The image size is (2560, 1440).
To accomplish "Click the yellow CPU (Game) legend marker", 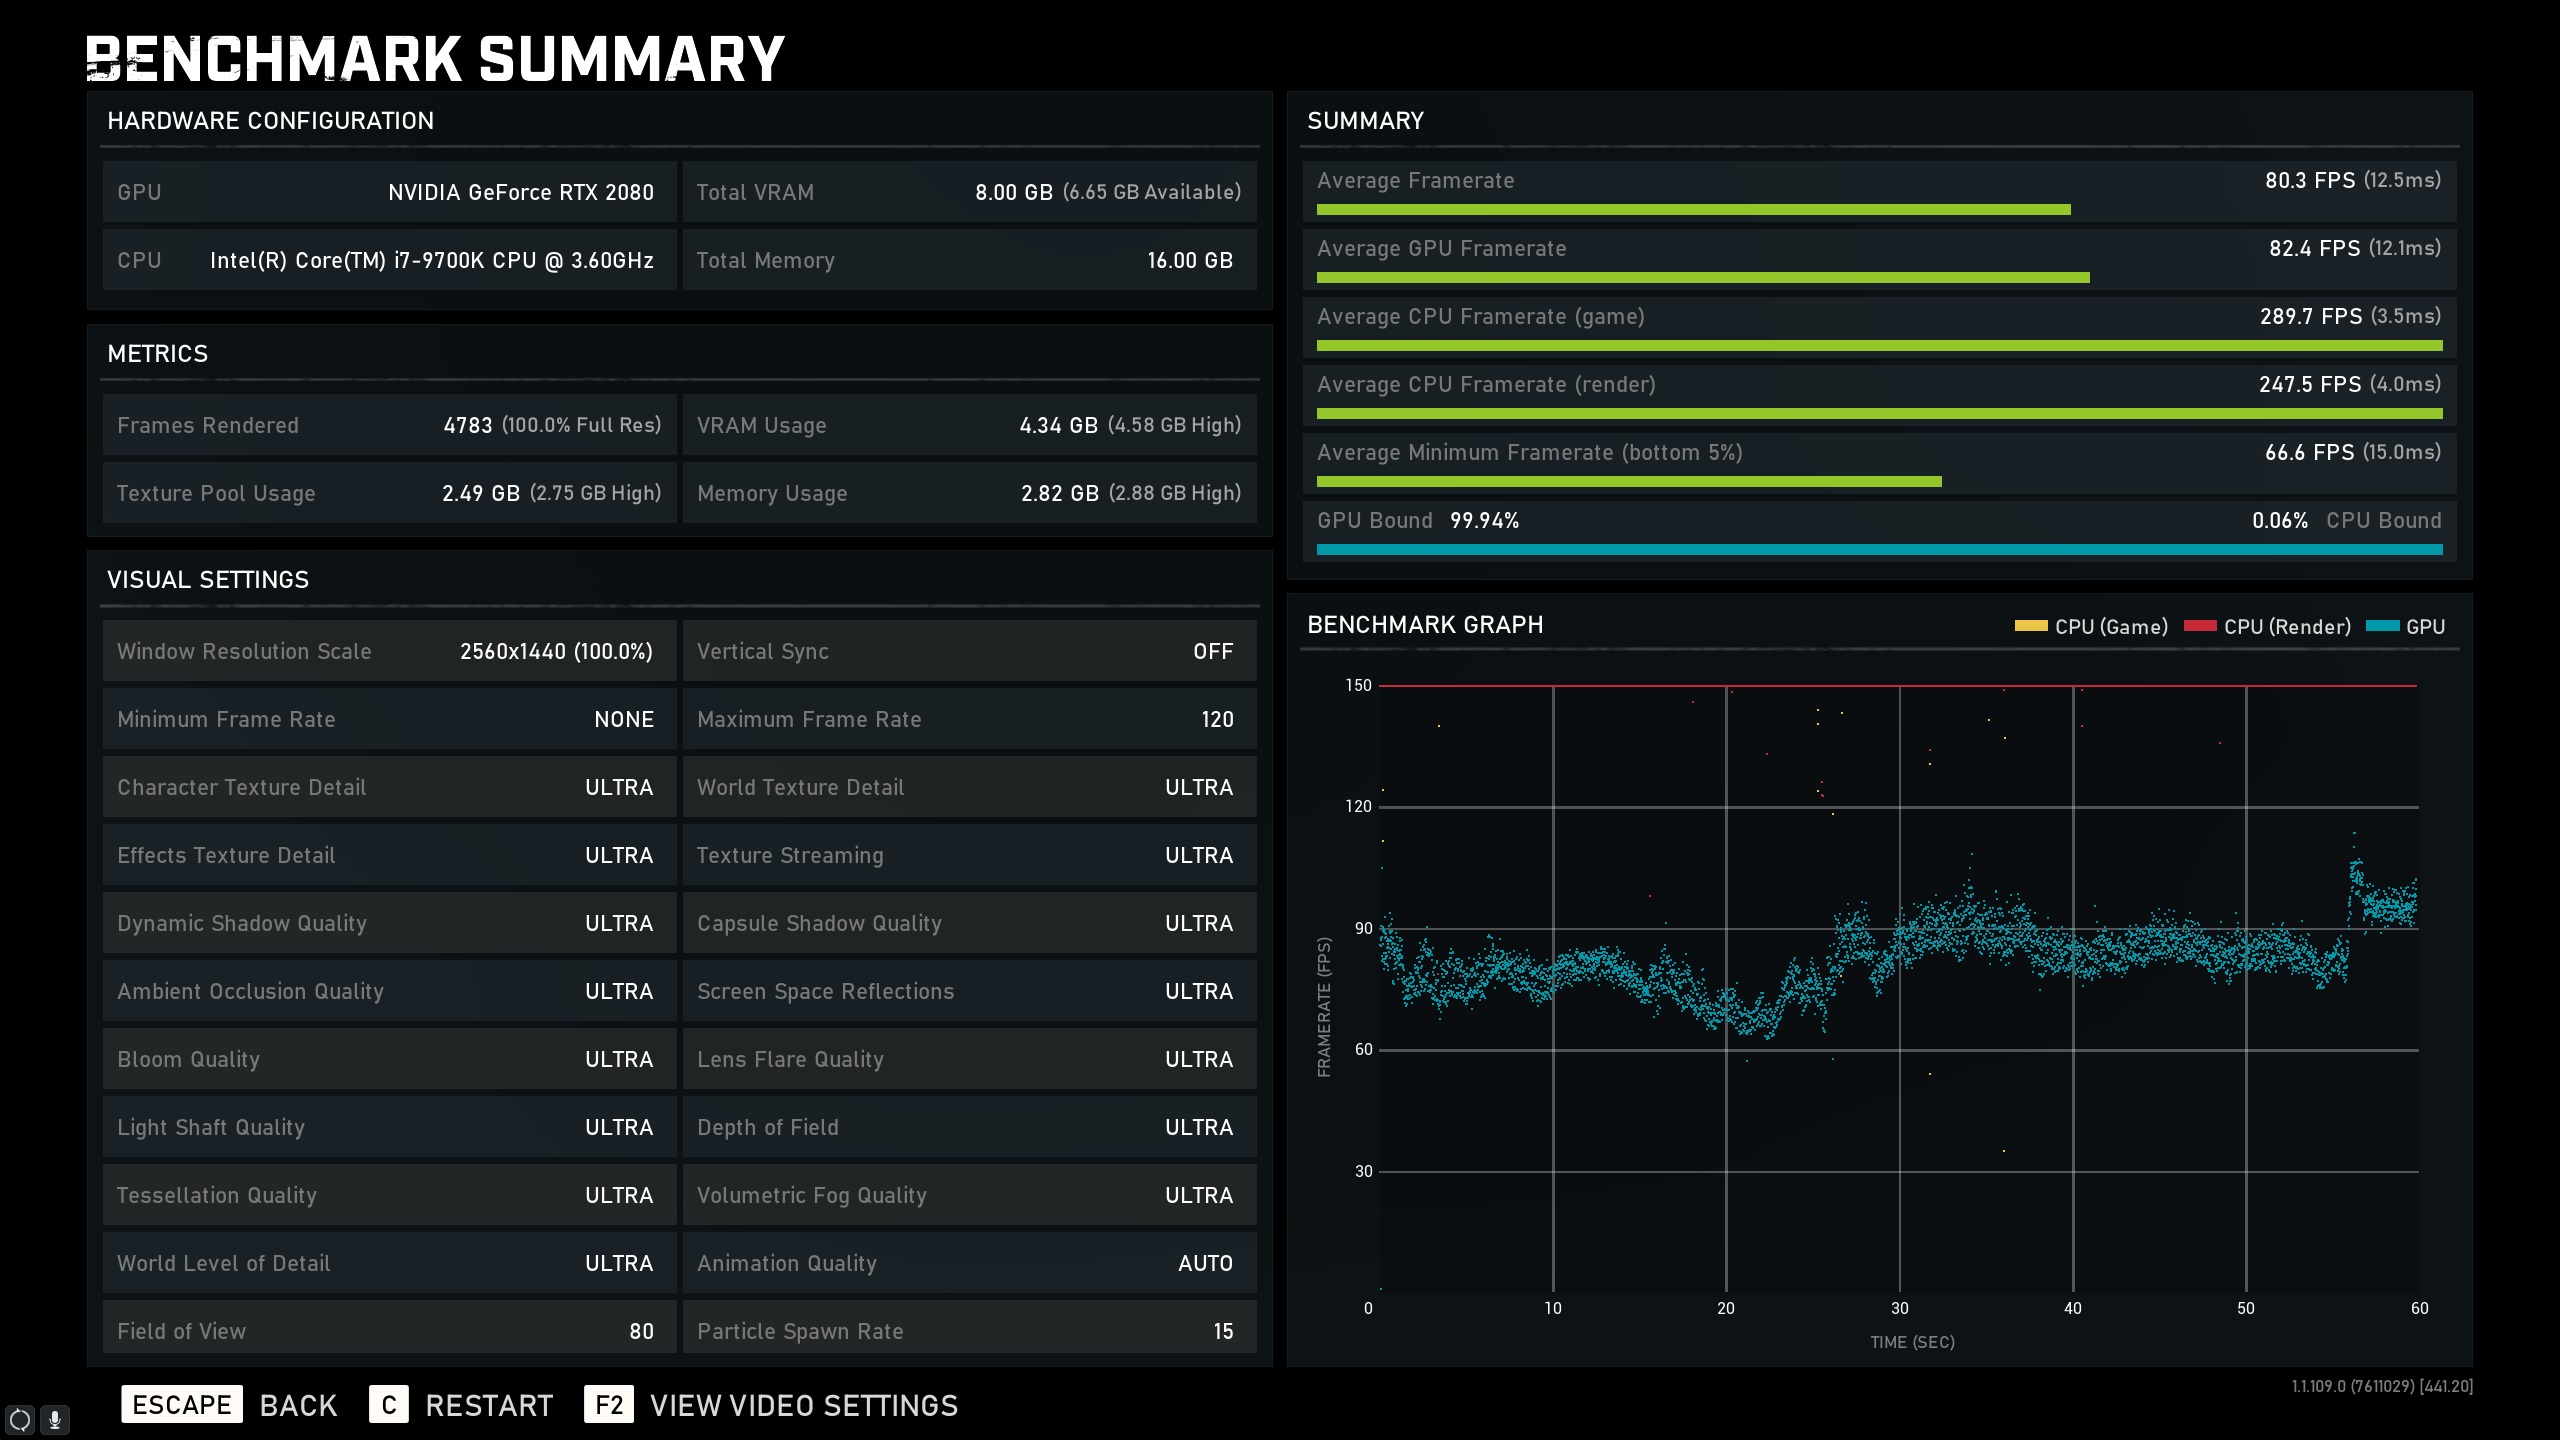I will (2030, 626).
